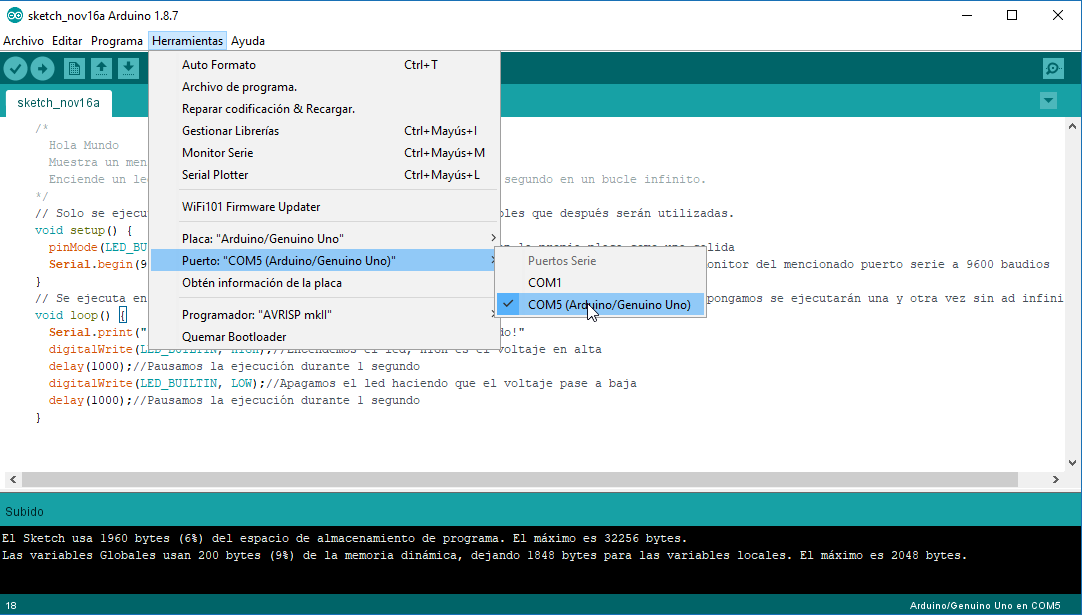Click the 'El Sketch usa 1960 bytes' console line
1082x615 pixels.
click(x=344, y=538)
